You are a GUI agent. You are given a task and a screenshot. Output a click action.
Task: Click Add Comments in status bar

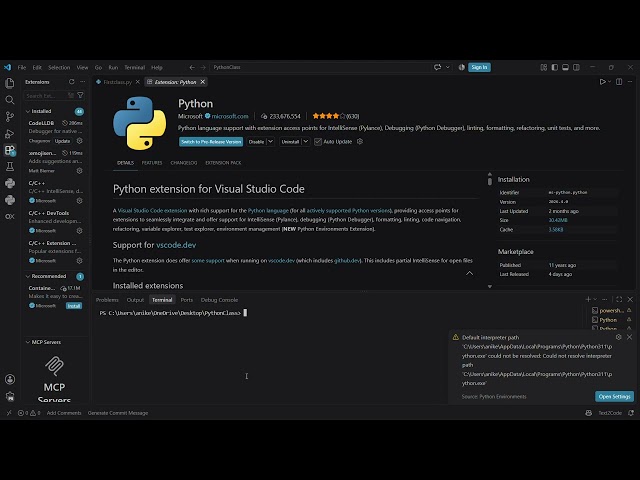(x=64, y=413)
